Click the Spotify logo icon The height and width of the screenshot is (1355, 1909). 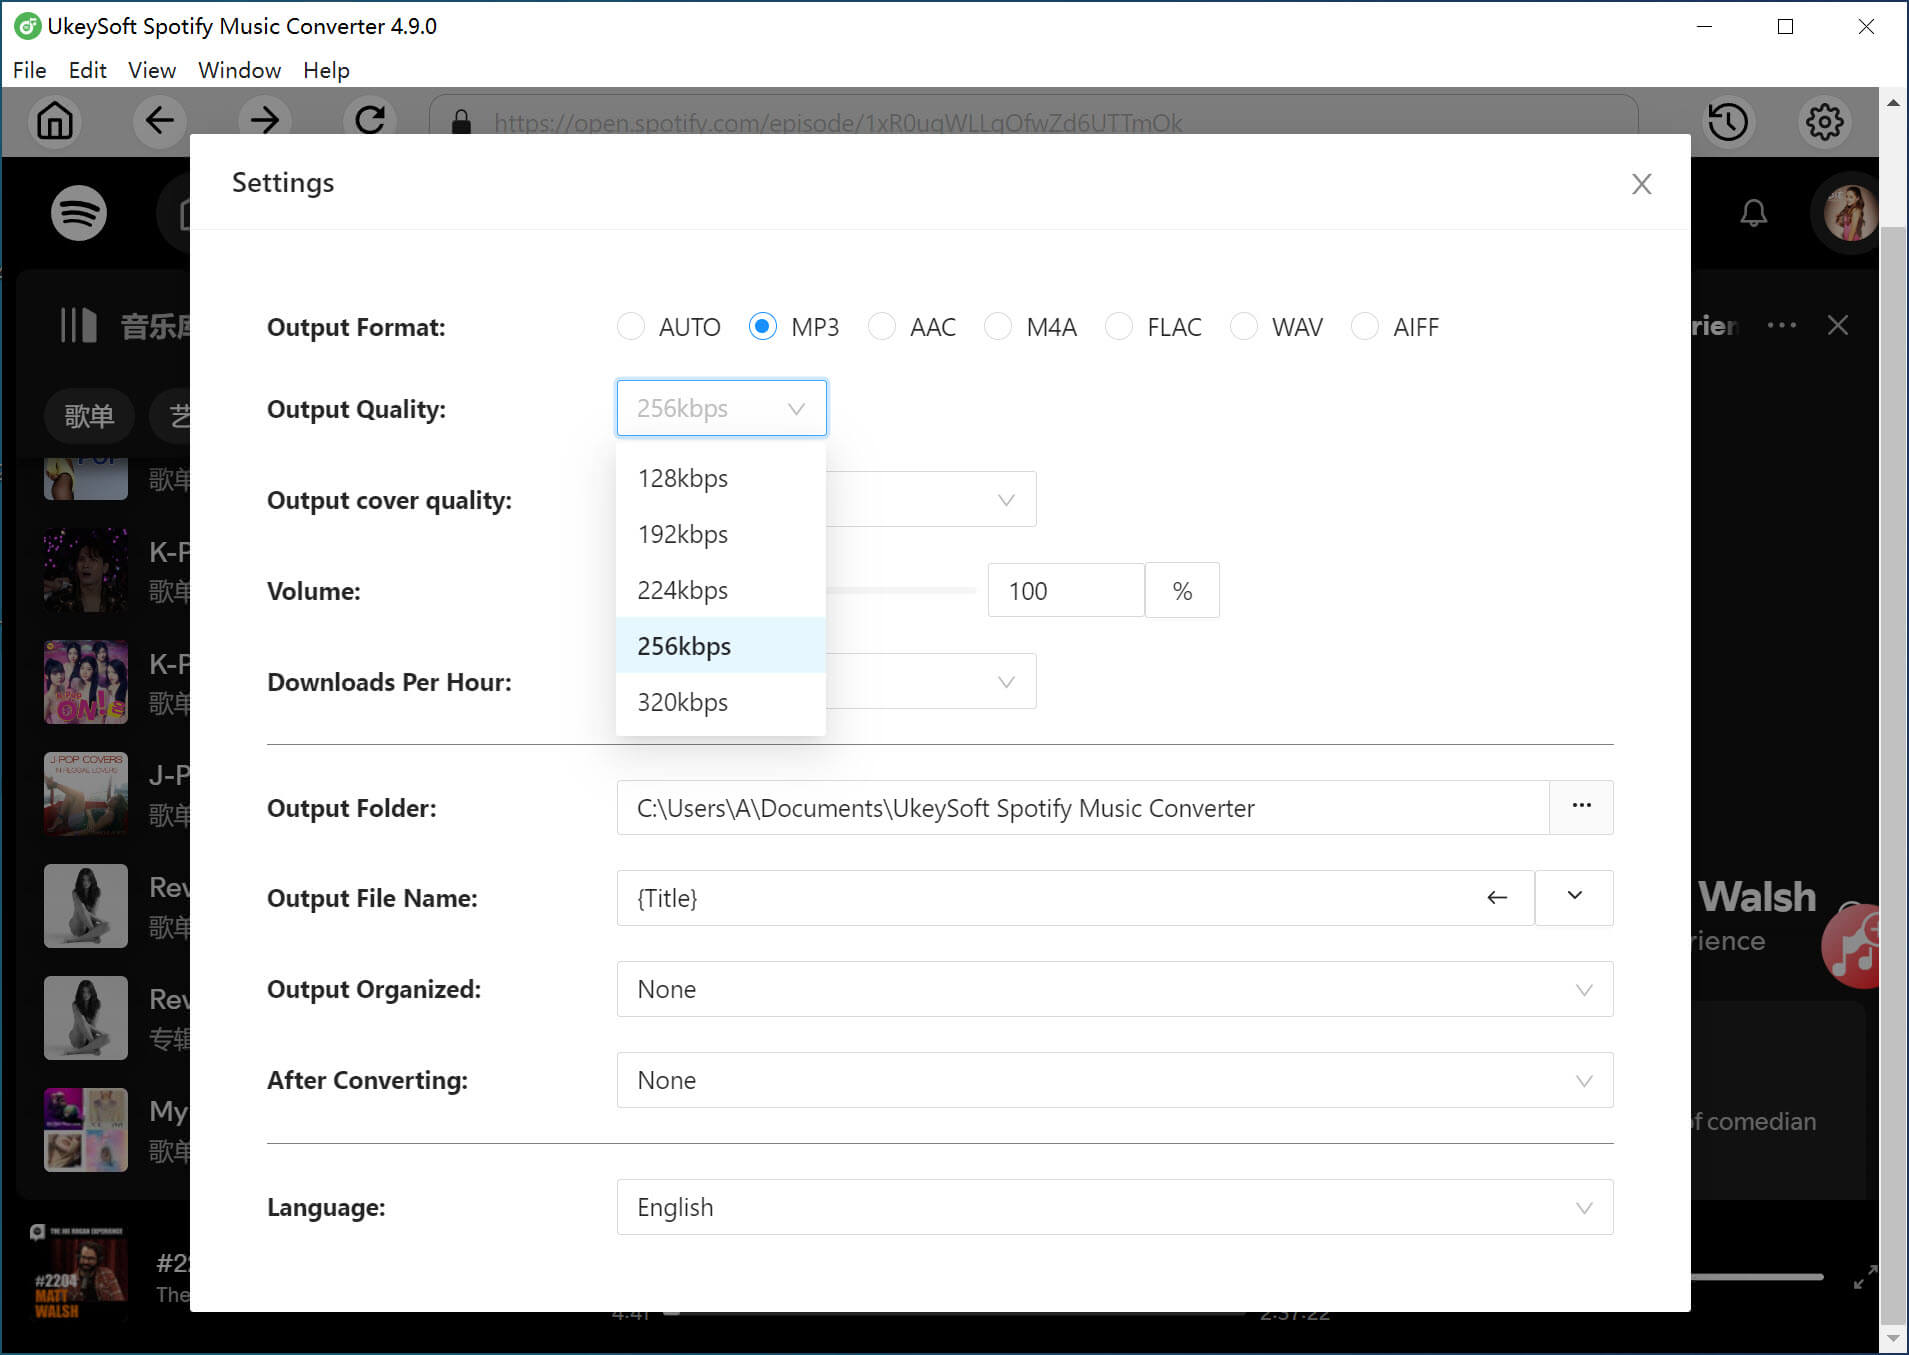coord(79,213)
